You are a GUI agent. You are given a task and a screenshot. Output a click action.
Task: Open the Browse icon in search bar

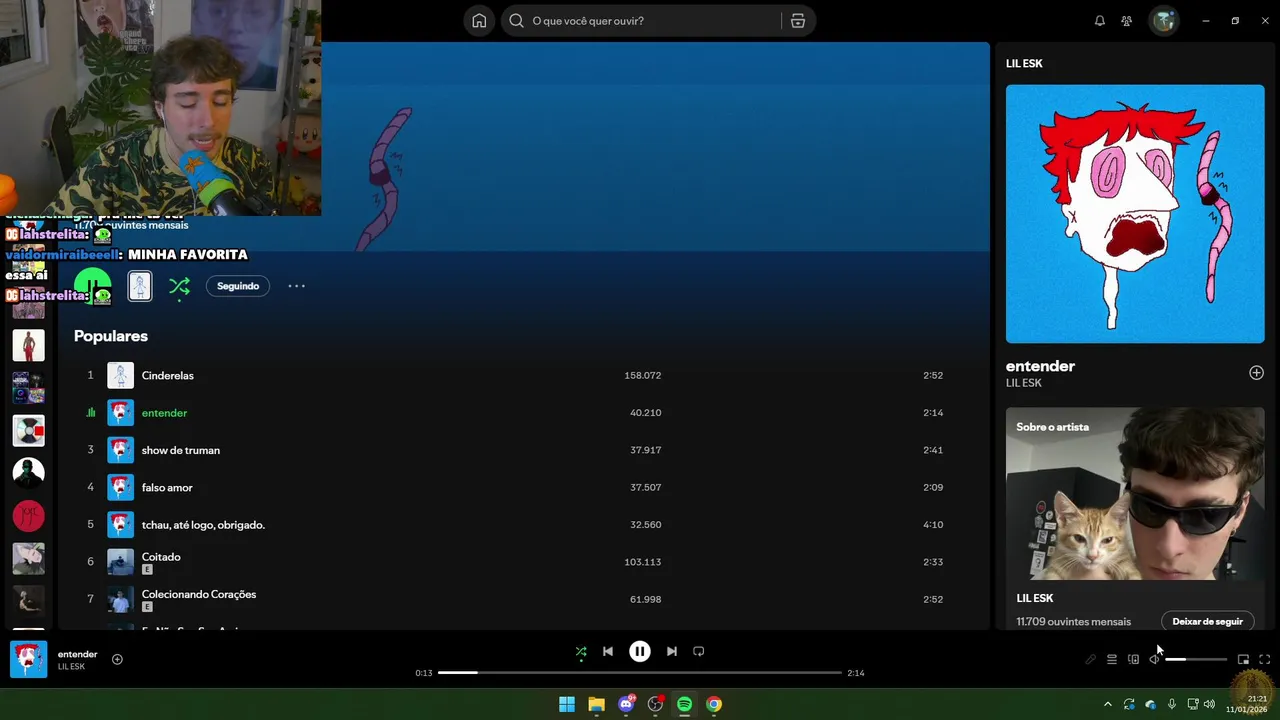click(x=798, y=21)
